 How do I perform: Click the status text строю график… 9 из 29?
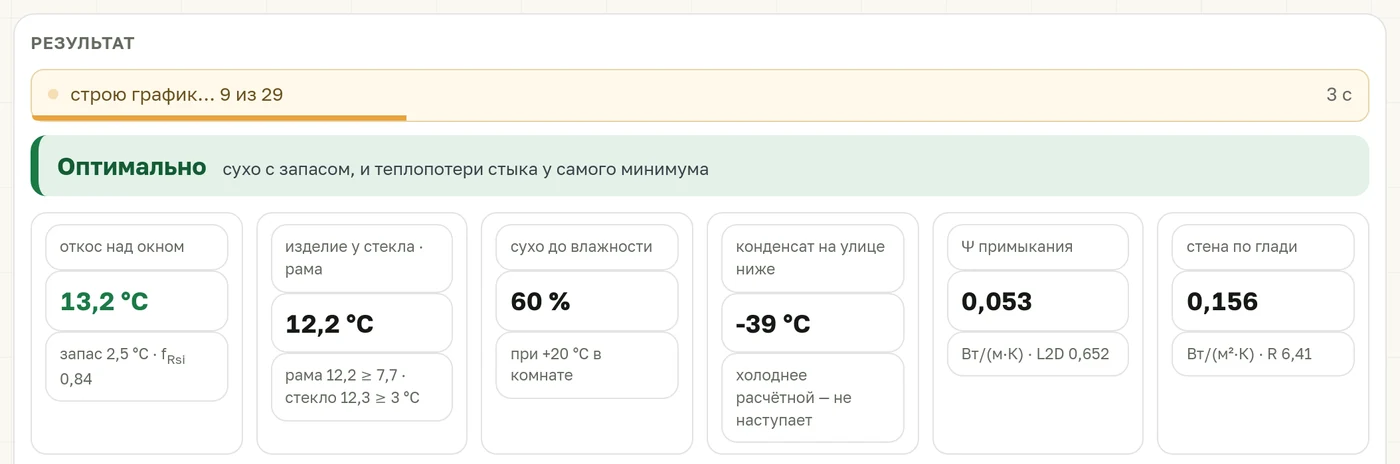[176, 95]
